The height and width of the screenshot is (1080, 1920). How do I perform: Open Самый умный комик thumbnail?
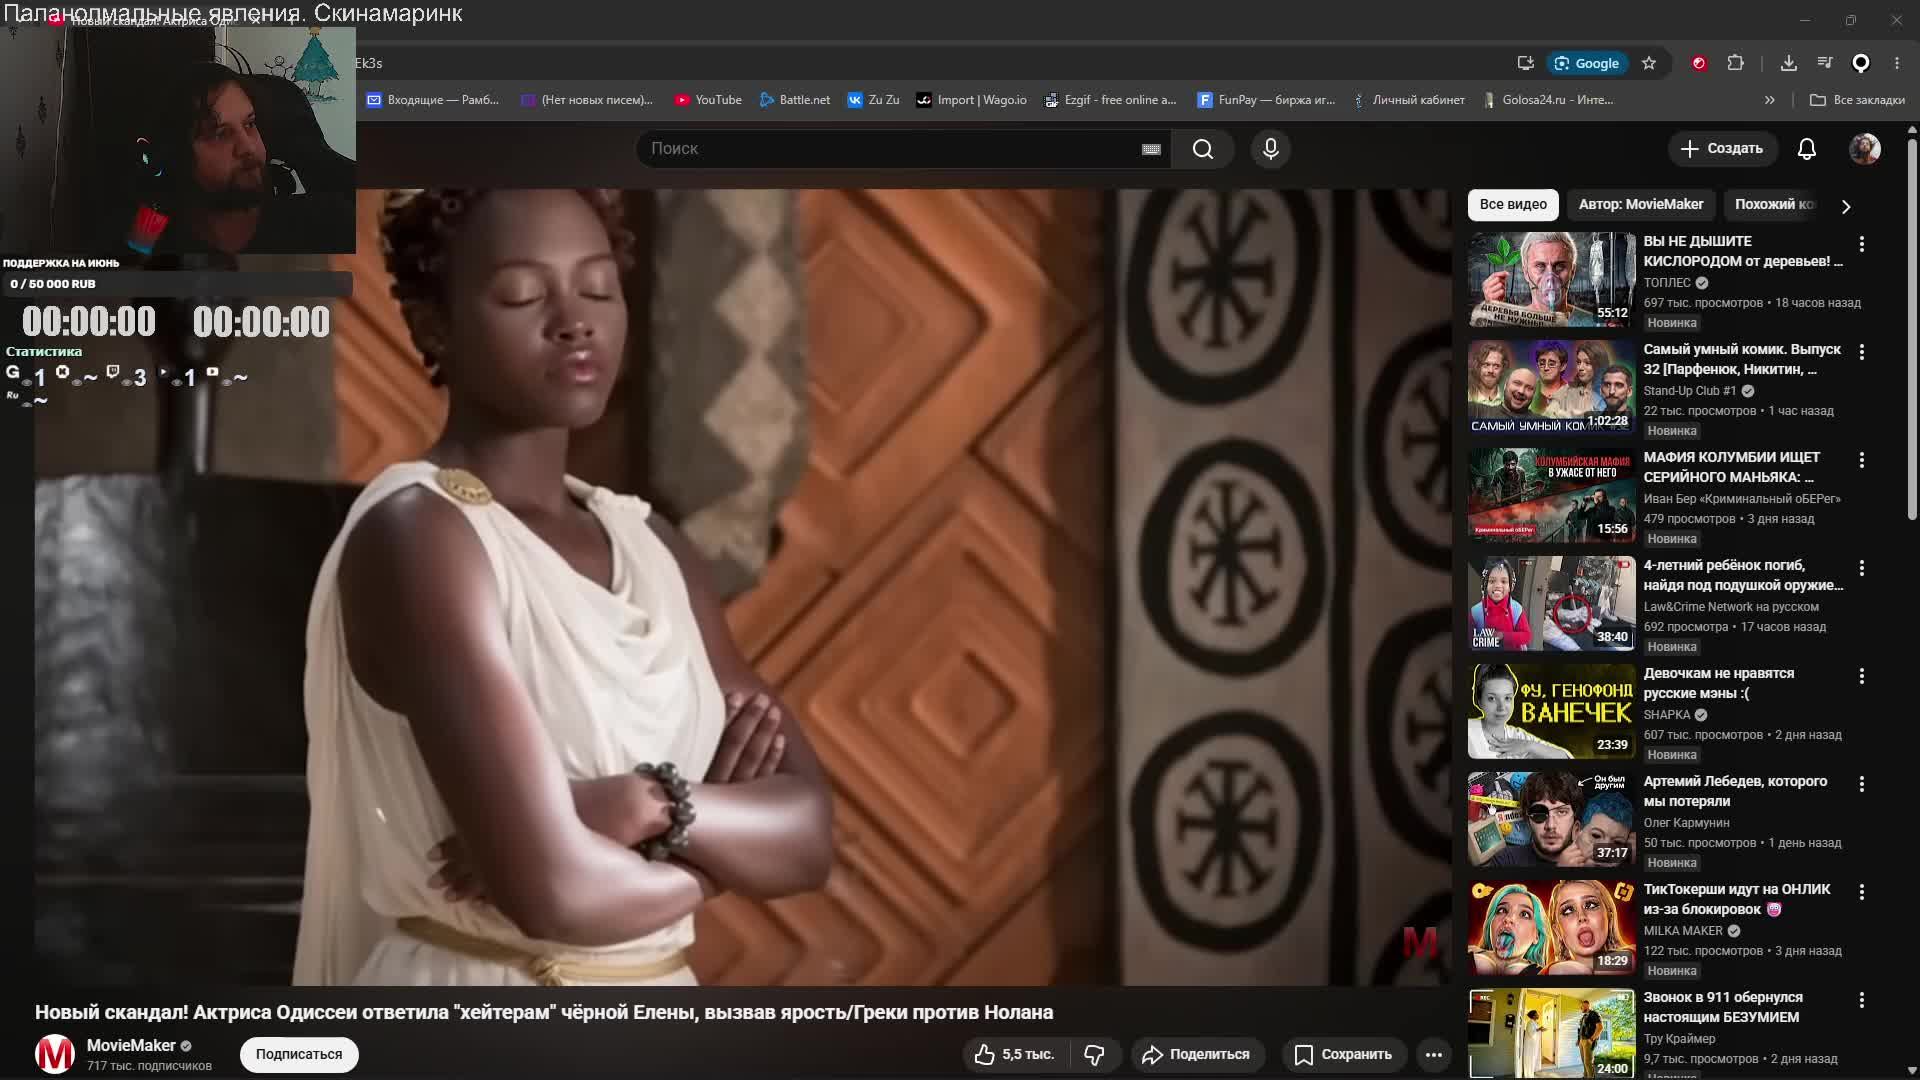1552,388
